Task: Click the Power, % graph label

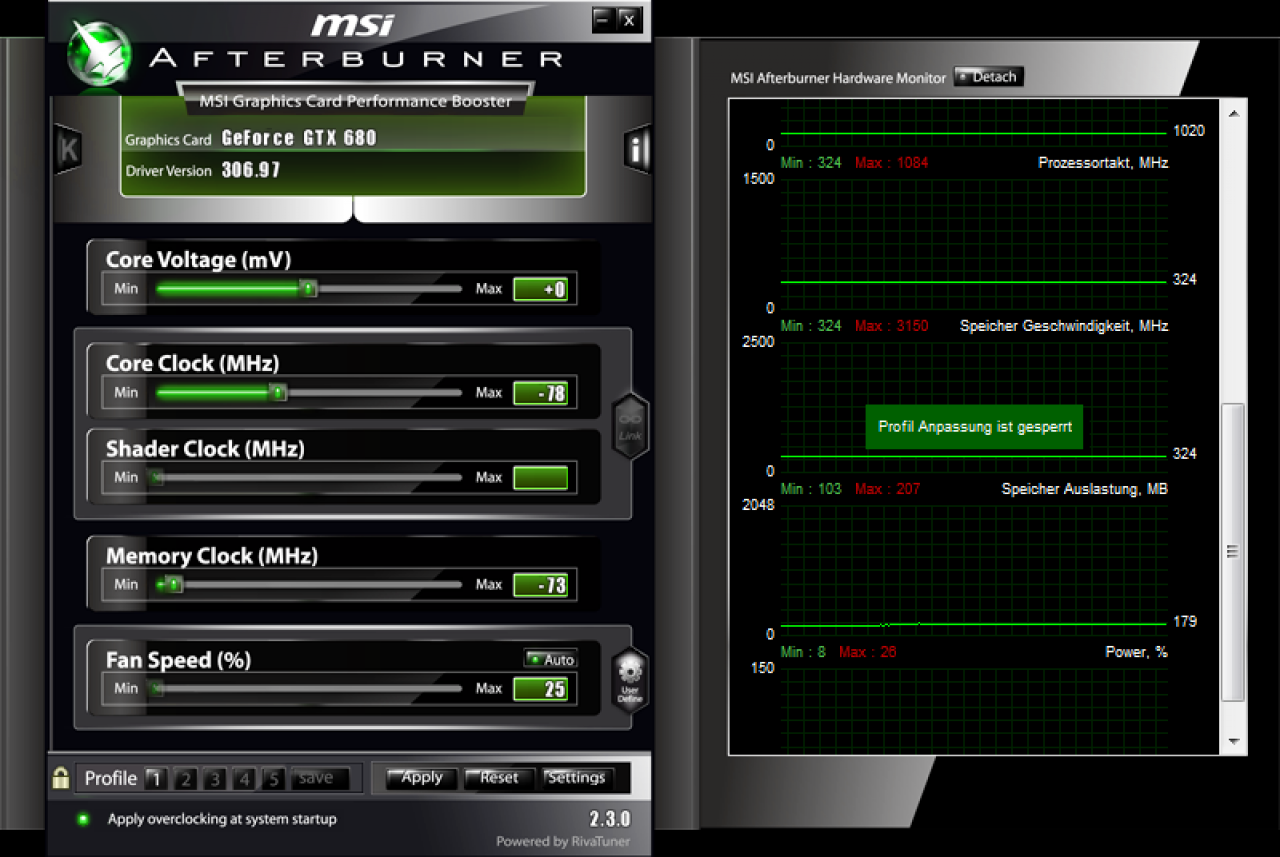Action: (1136, 652)
